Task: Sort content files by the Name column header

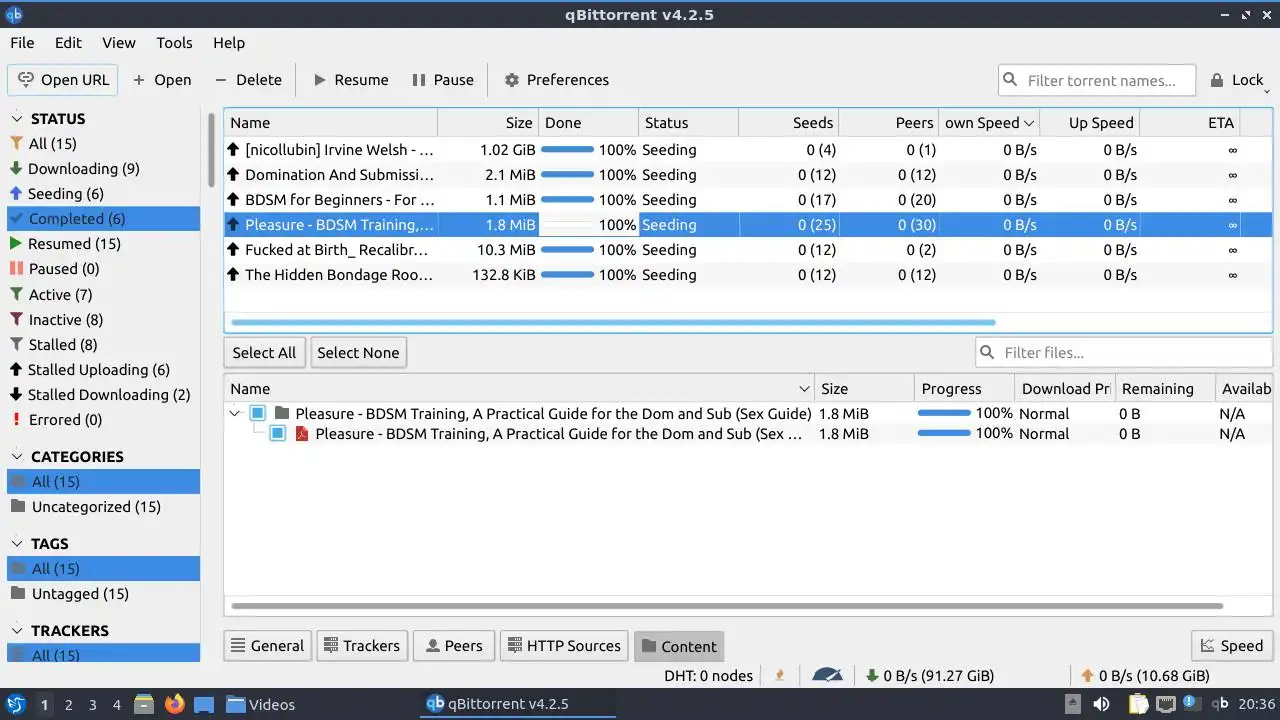Action: [x=519, y=389]
